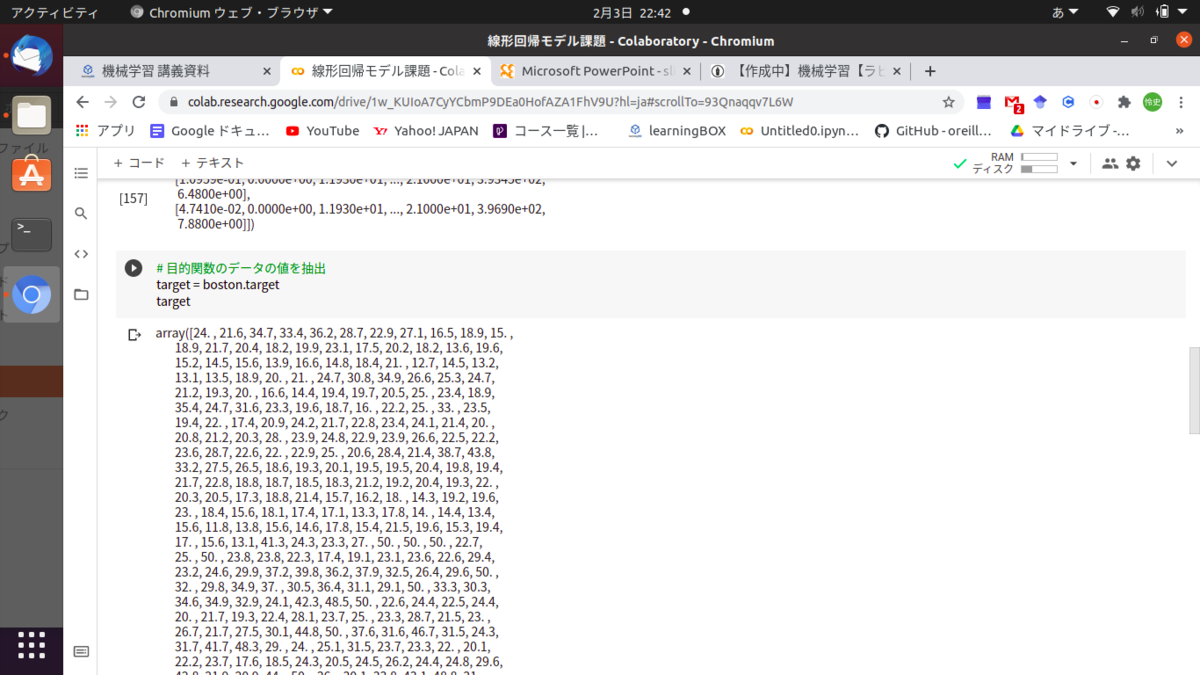Go back to the previous page
Viewport: 1200px width, 675px height.
click(x=82, y=102)
